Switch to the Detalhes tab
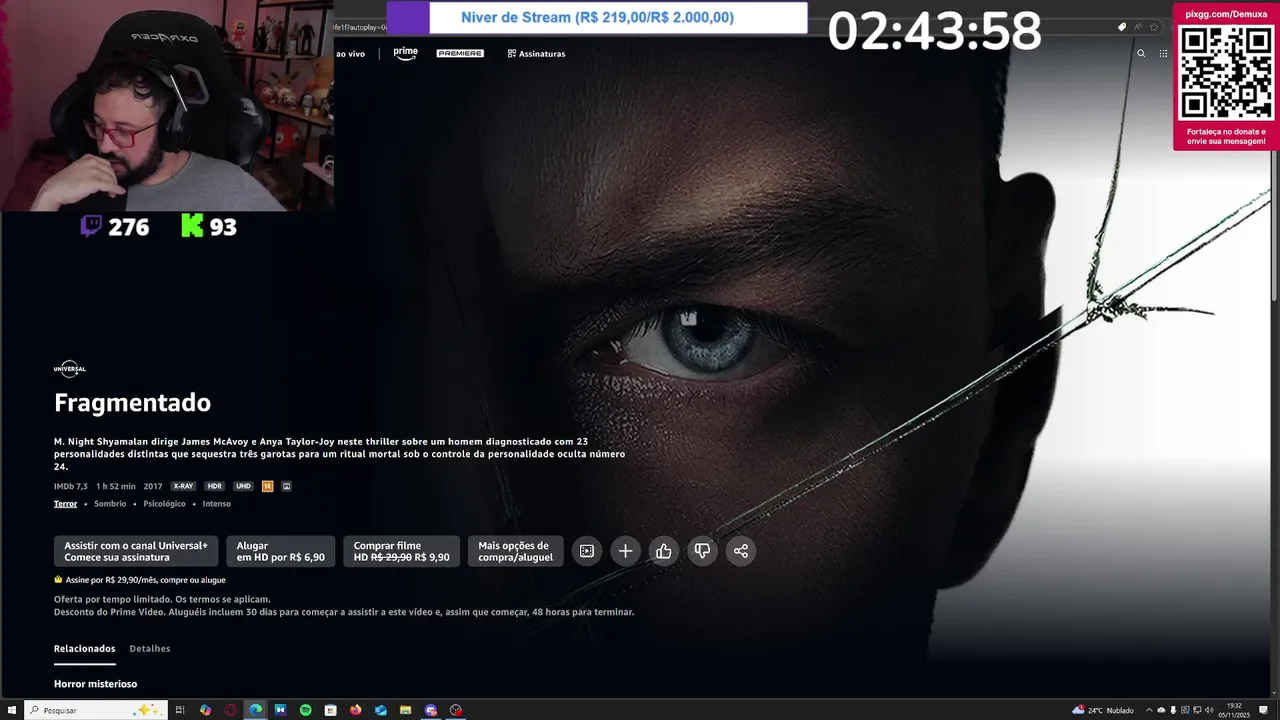1280x720 pixels. click(x=150, y=649)
